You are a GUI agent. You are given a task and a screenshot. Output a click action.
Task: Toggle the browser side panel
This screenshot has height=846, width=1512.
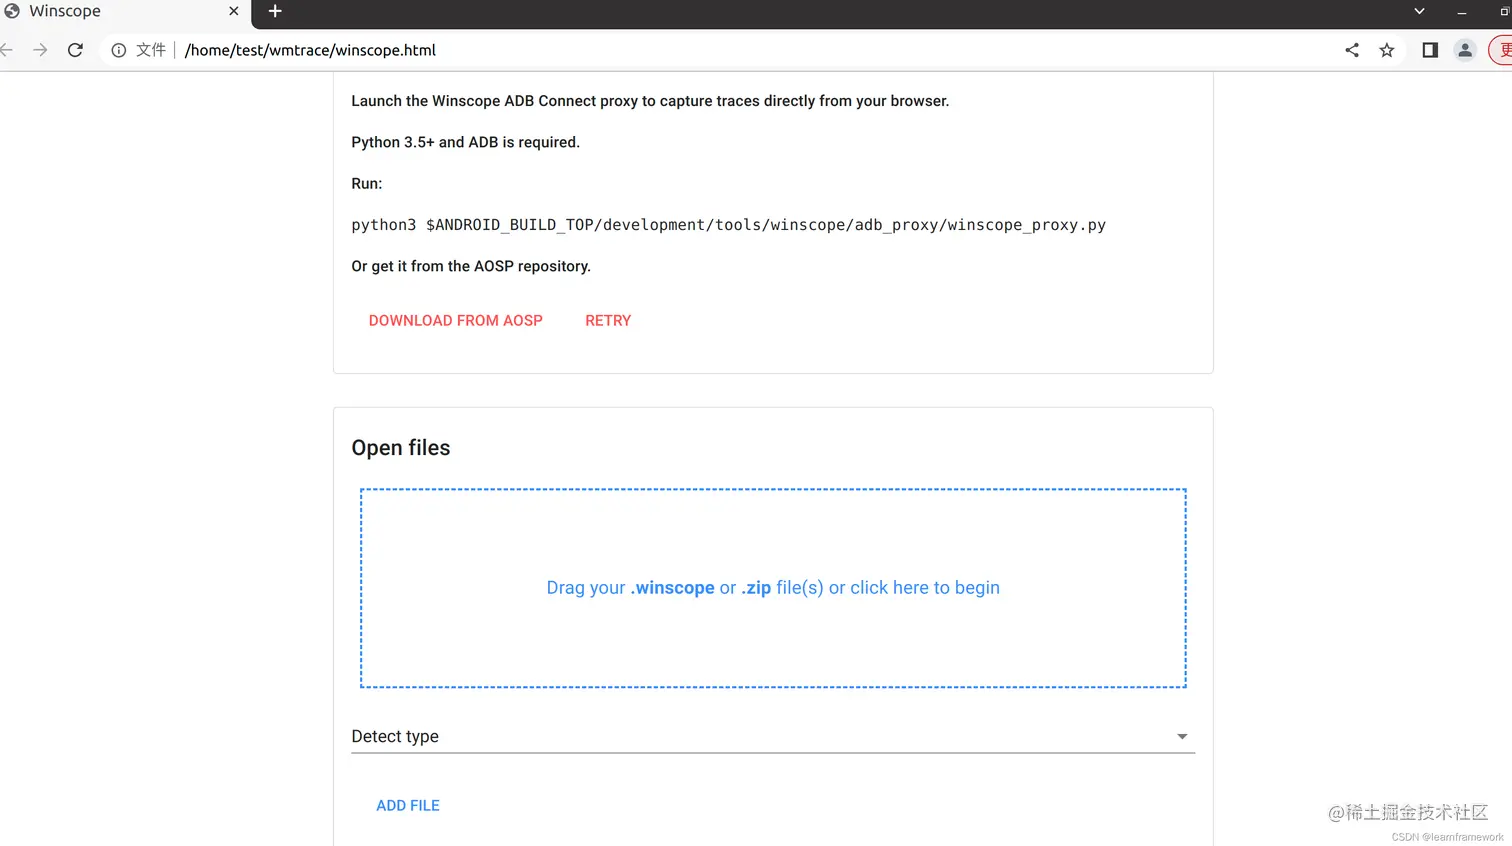click(1430, 50)
